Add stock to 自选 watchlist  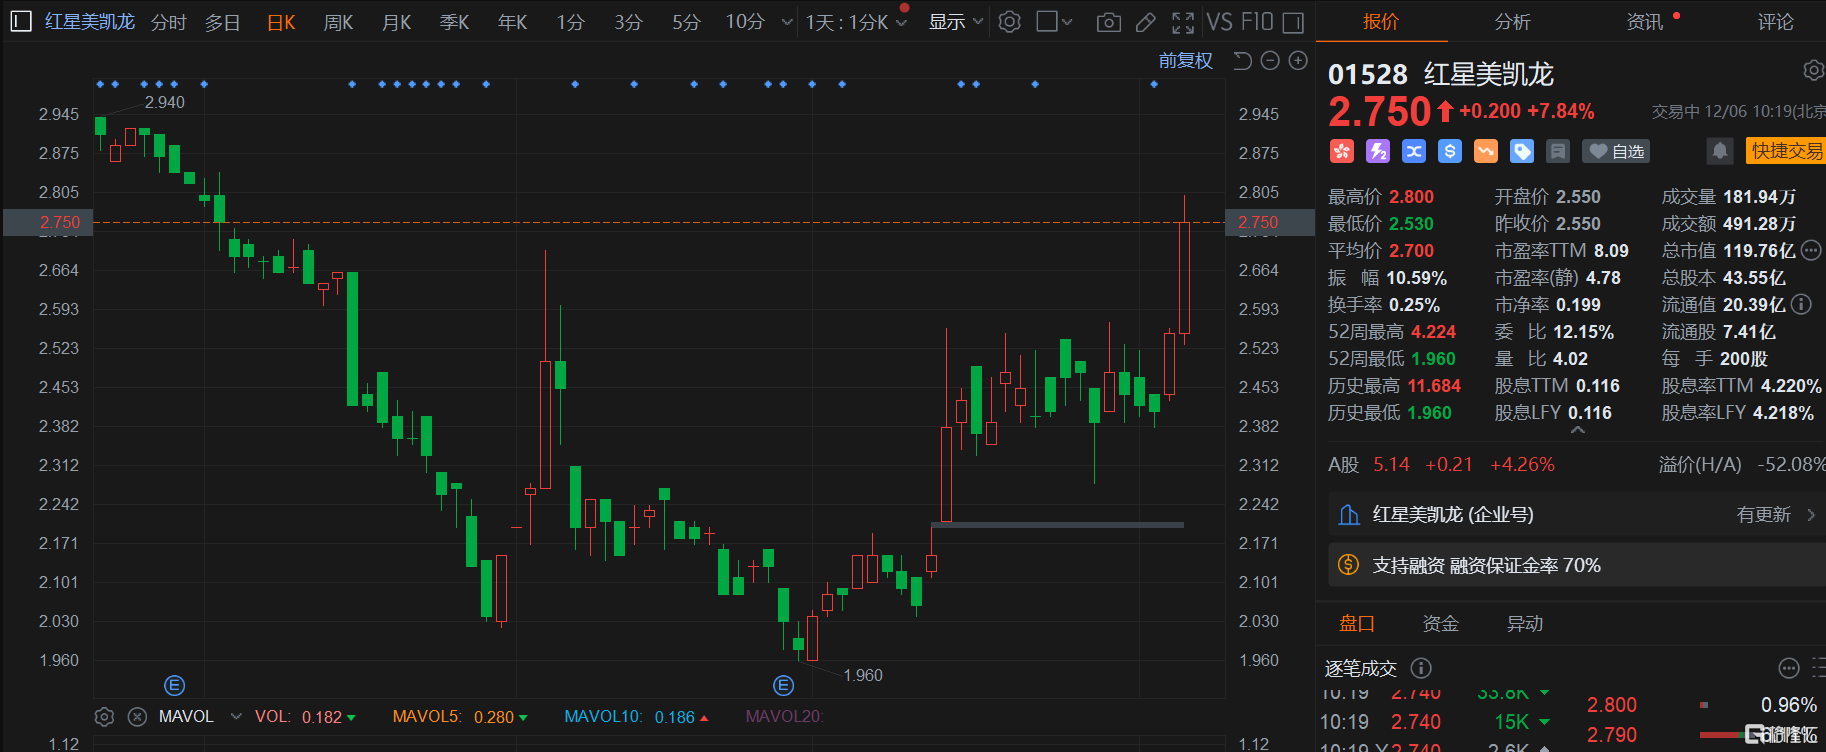(1616, 151)
